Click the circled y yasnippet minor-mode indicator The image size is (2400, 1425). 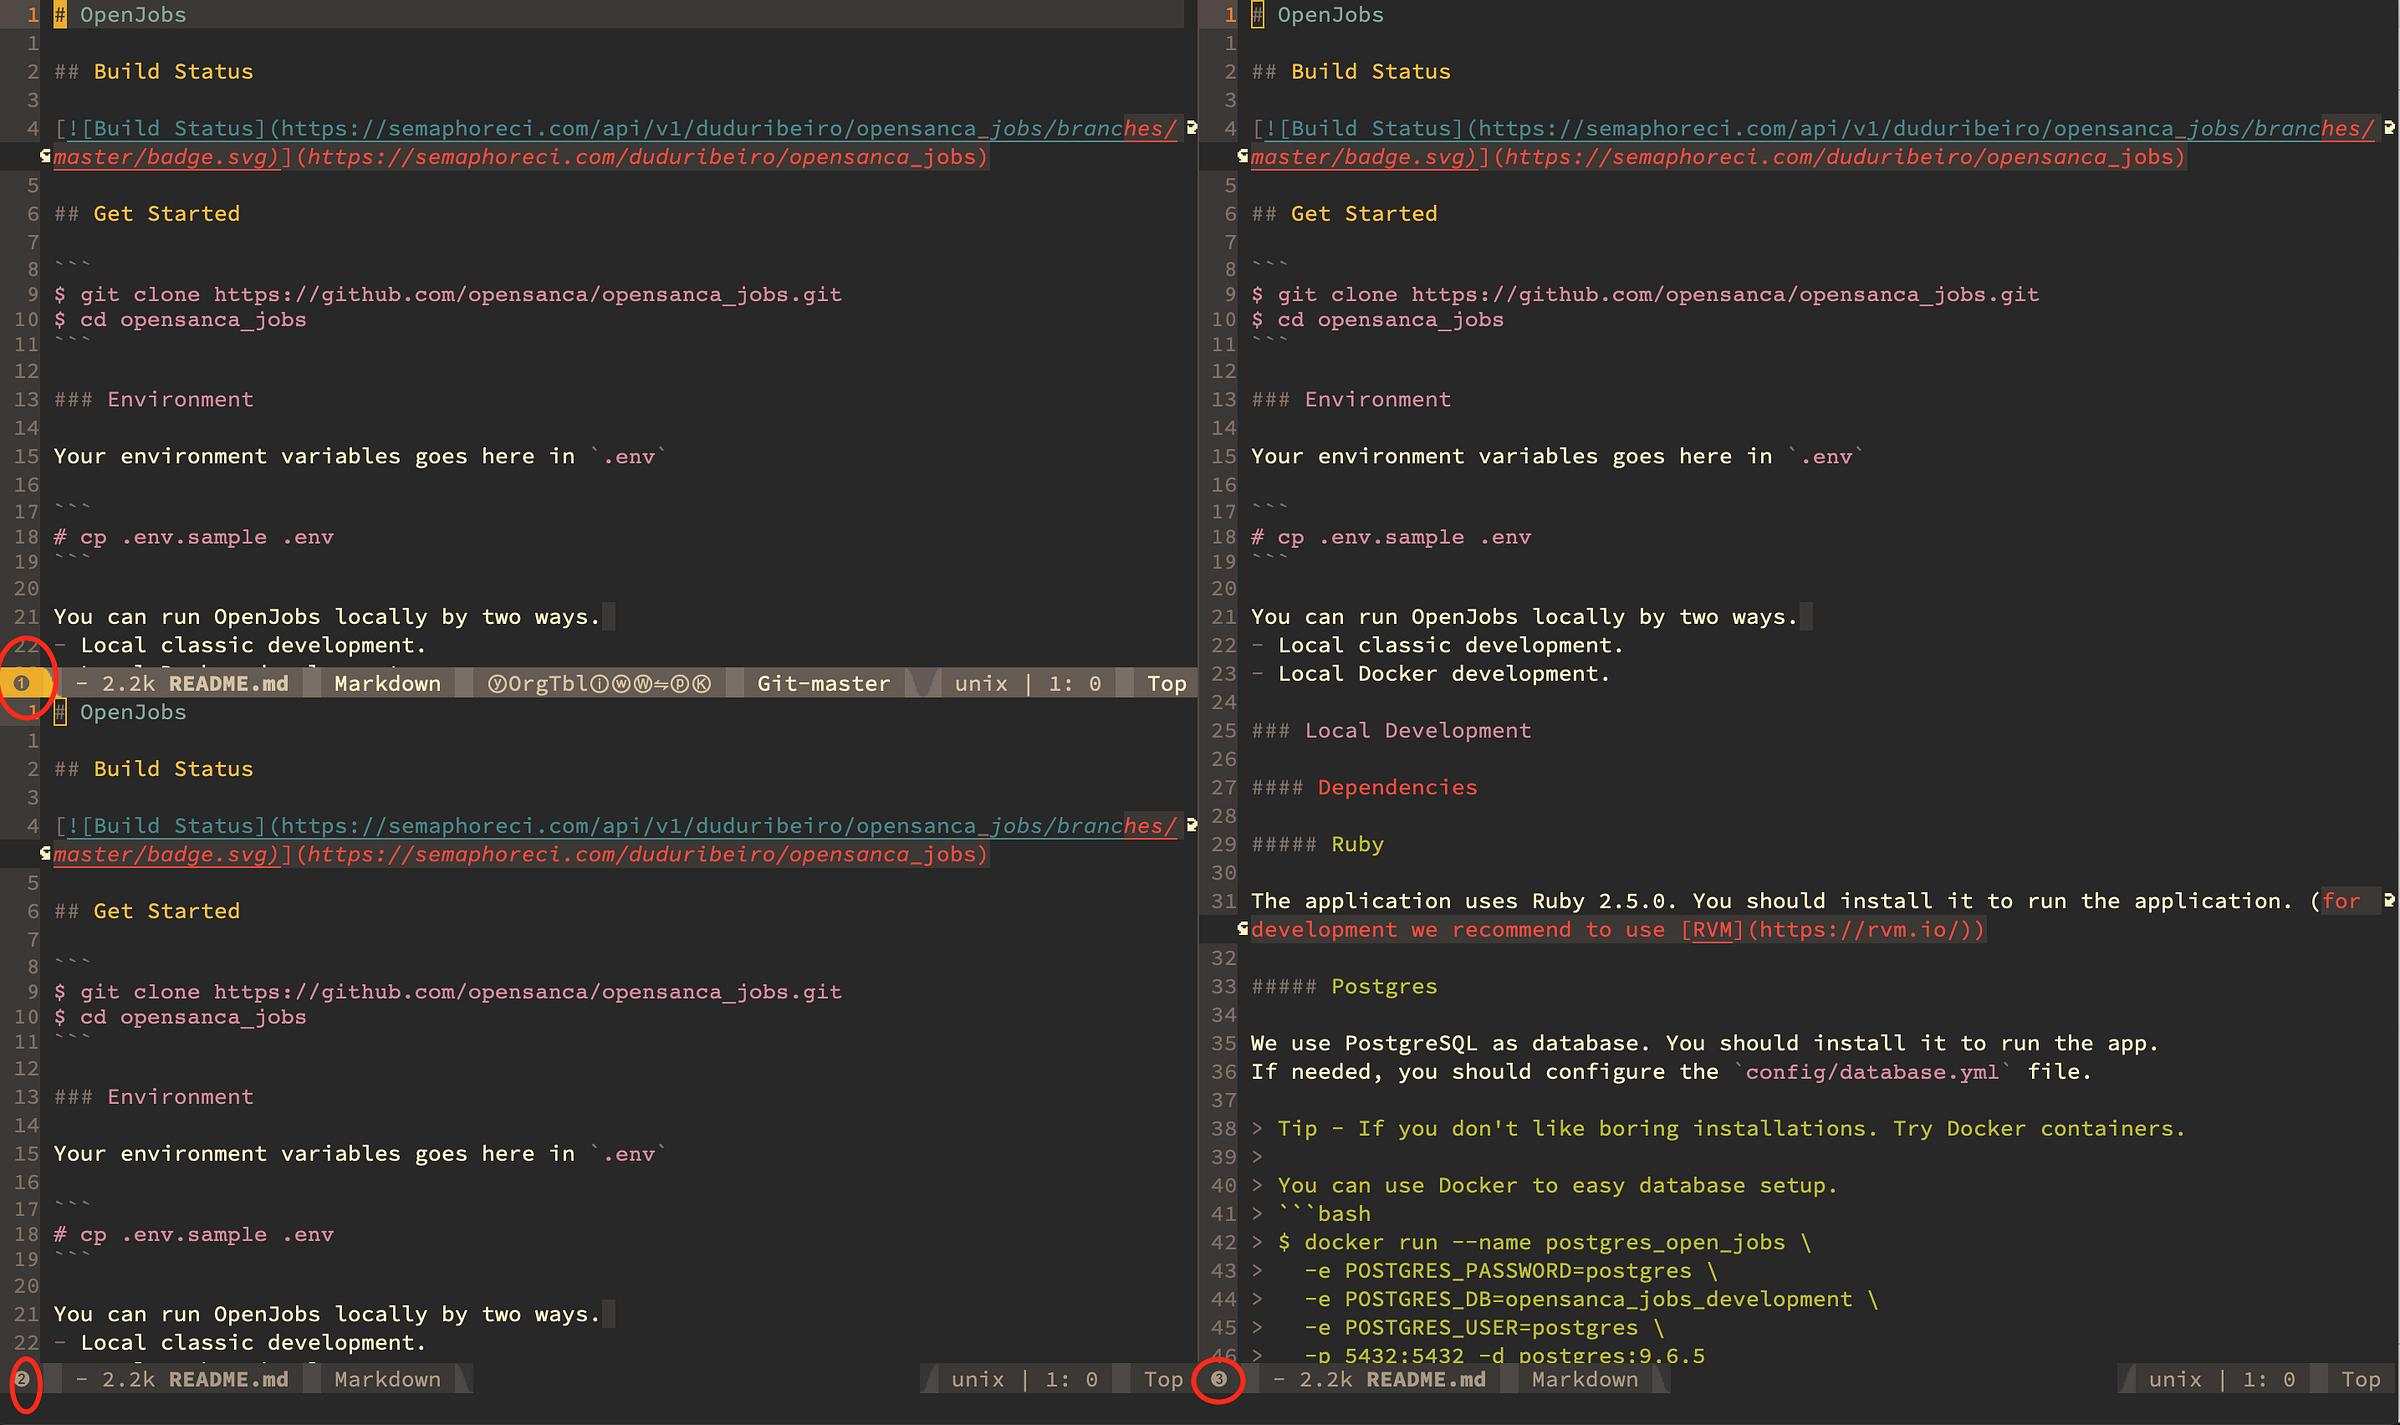click(497, 684)
